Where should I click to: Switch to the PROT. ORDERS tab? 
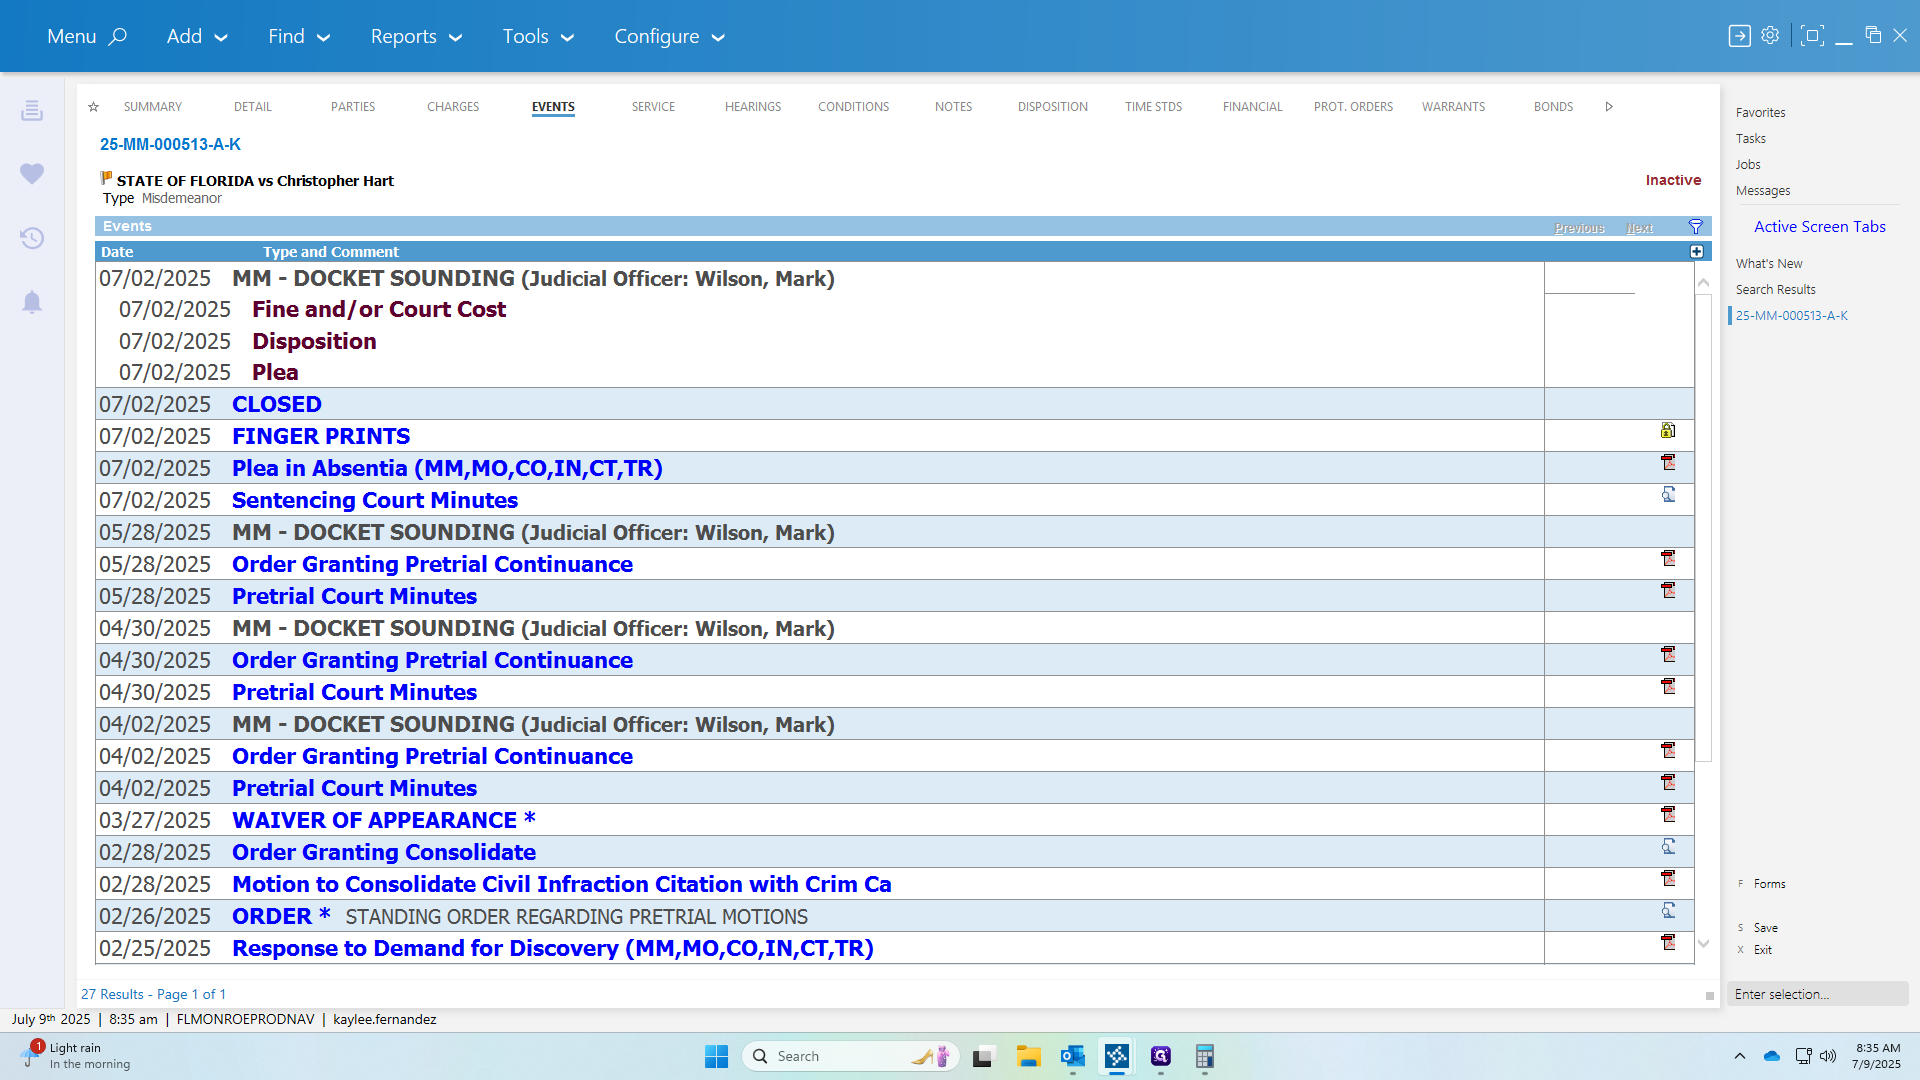point(1353,107)
